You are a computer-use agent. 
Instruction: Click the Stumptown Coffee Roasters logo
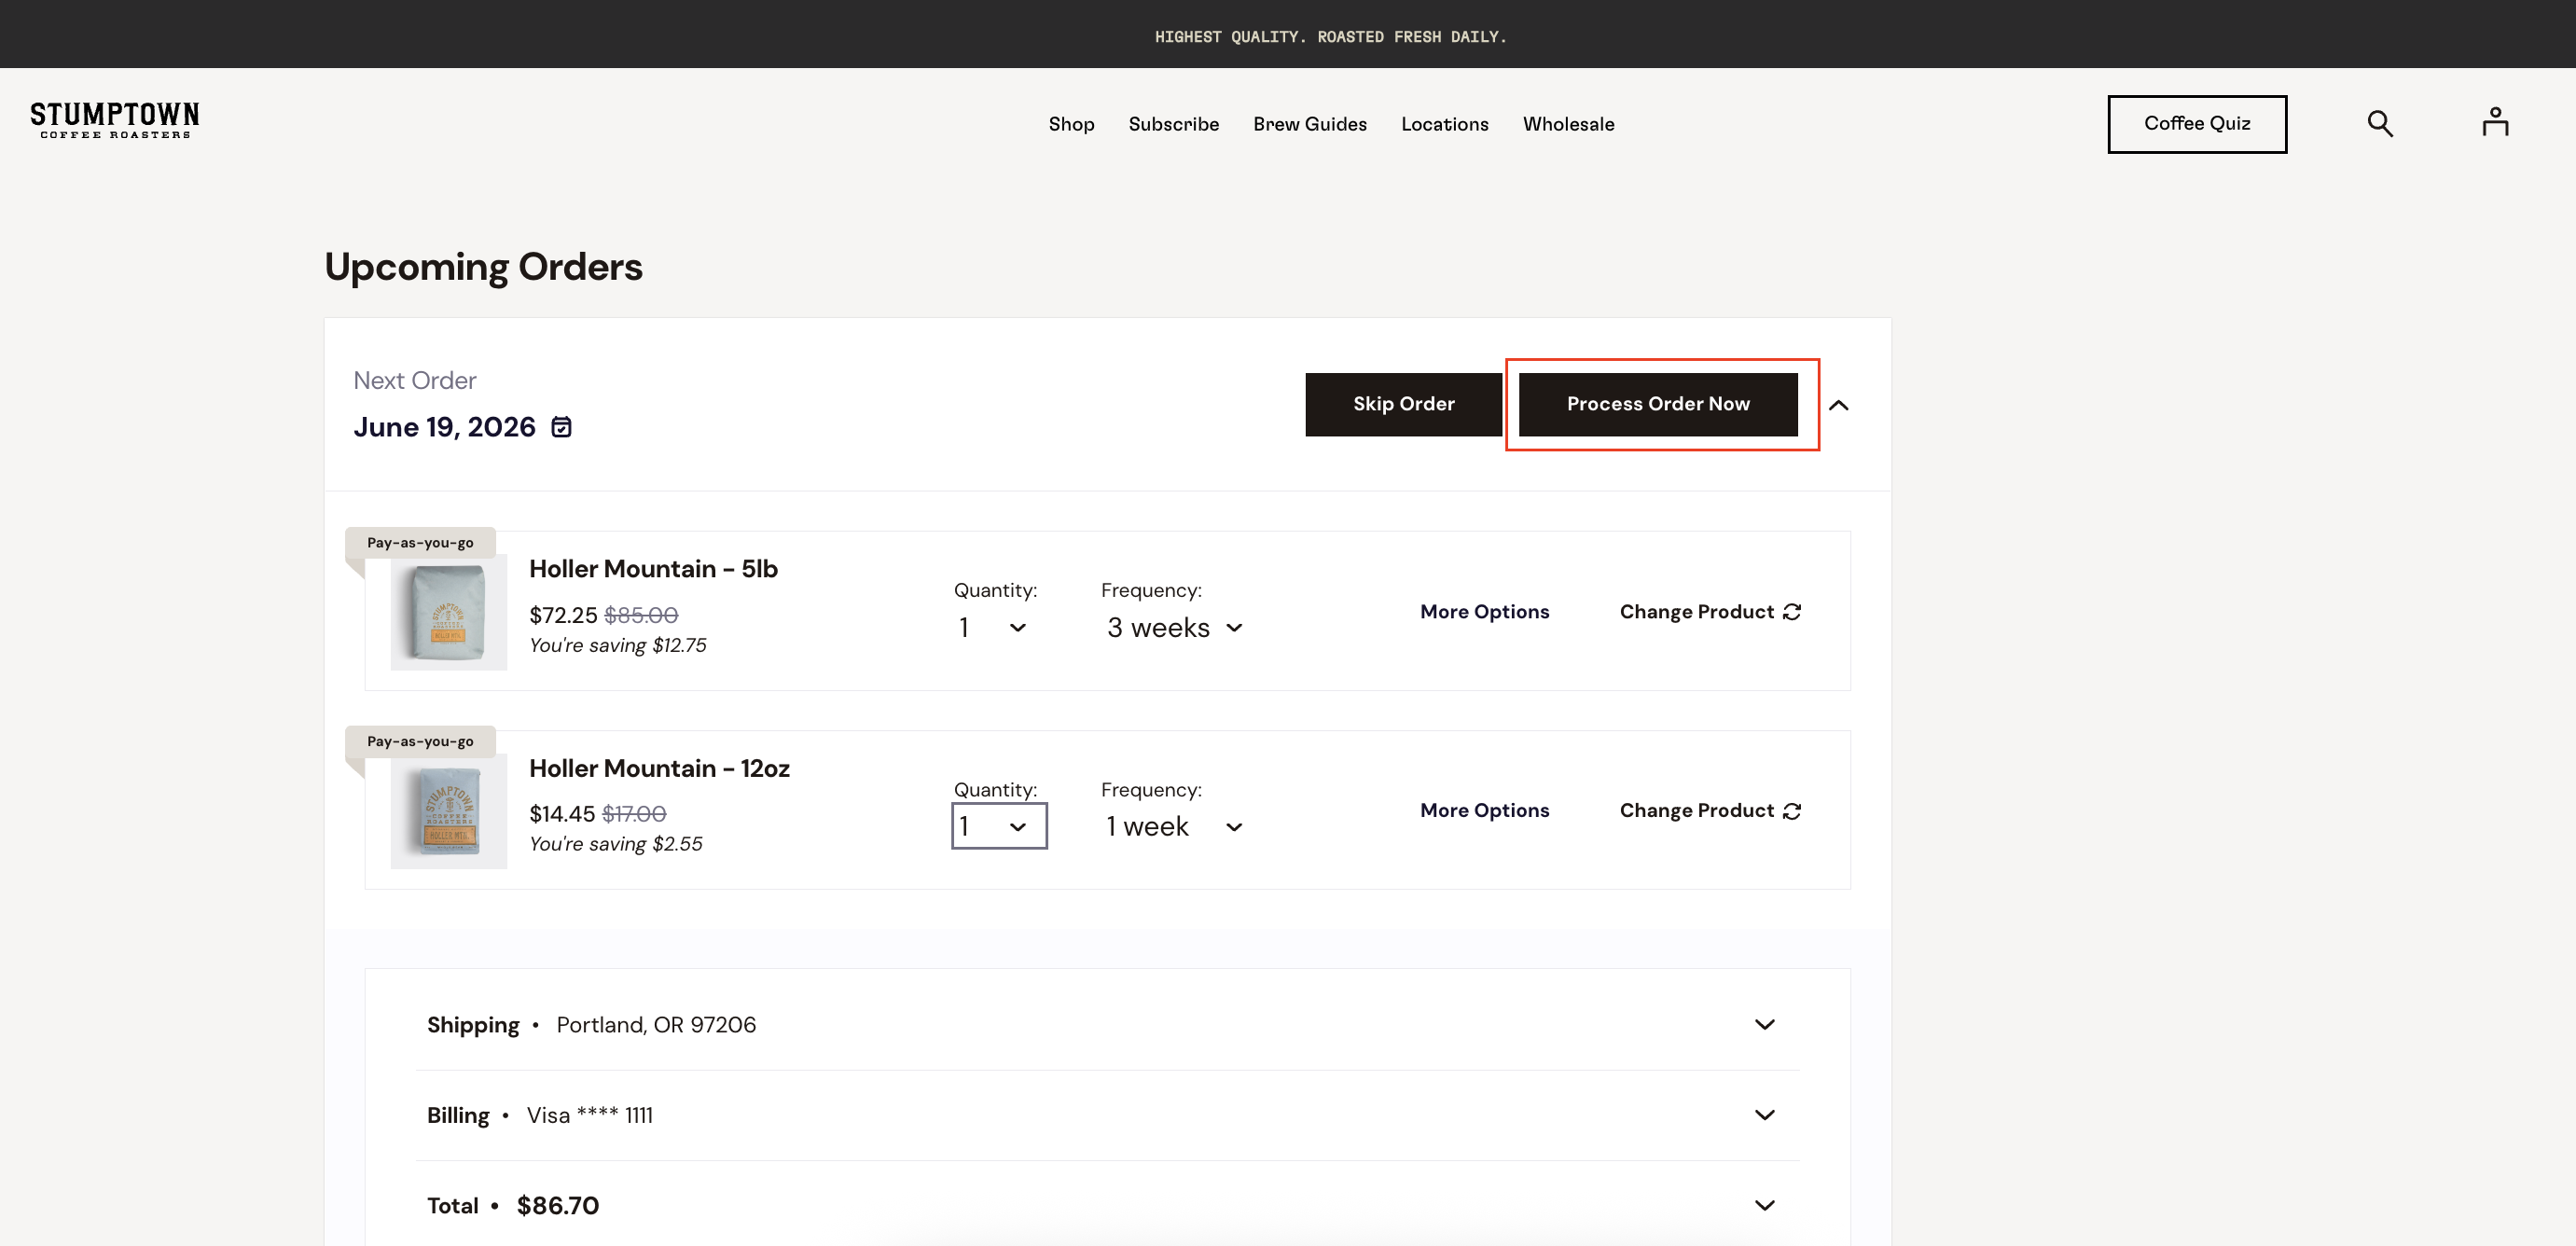(x=115, y=120)
